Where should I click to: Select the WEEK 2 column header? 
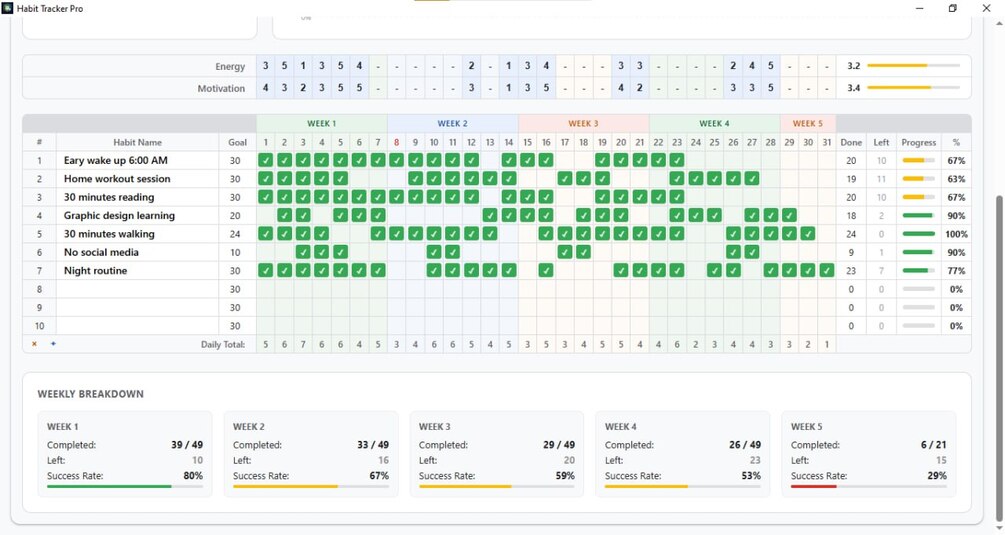pyautogui.click(x=453, y=124)
